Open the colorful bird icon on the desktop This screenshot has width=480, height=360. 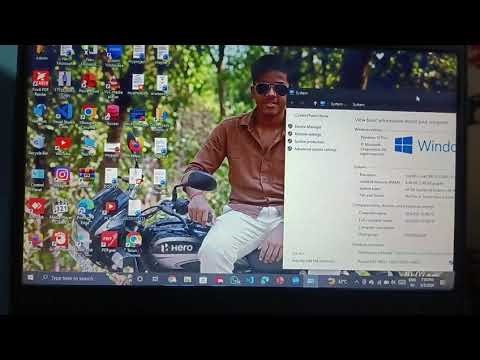coord(135,146)
